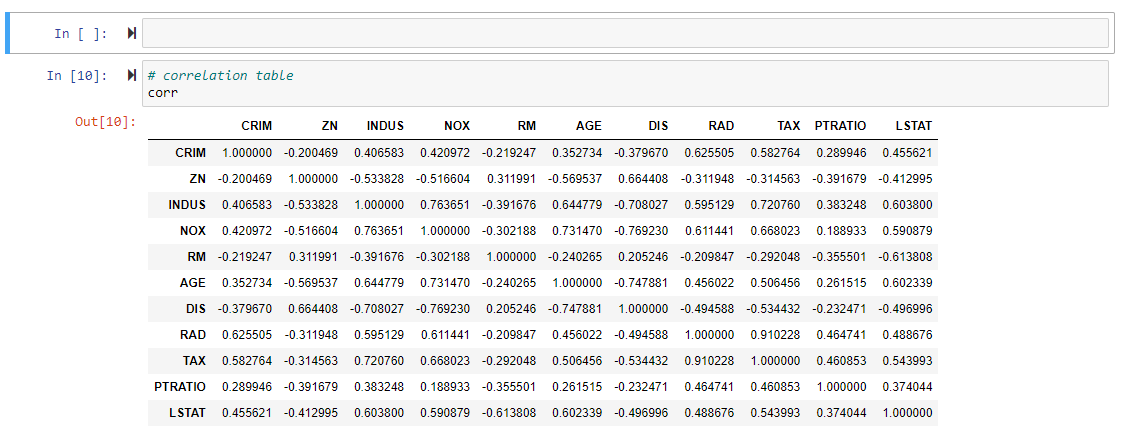Click the value -0.412995 in ZN row
This screenshot has width=1130, height=436.
[x=905, y=179]
